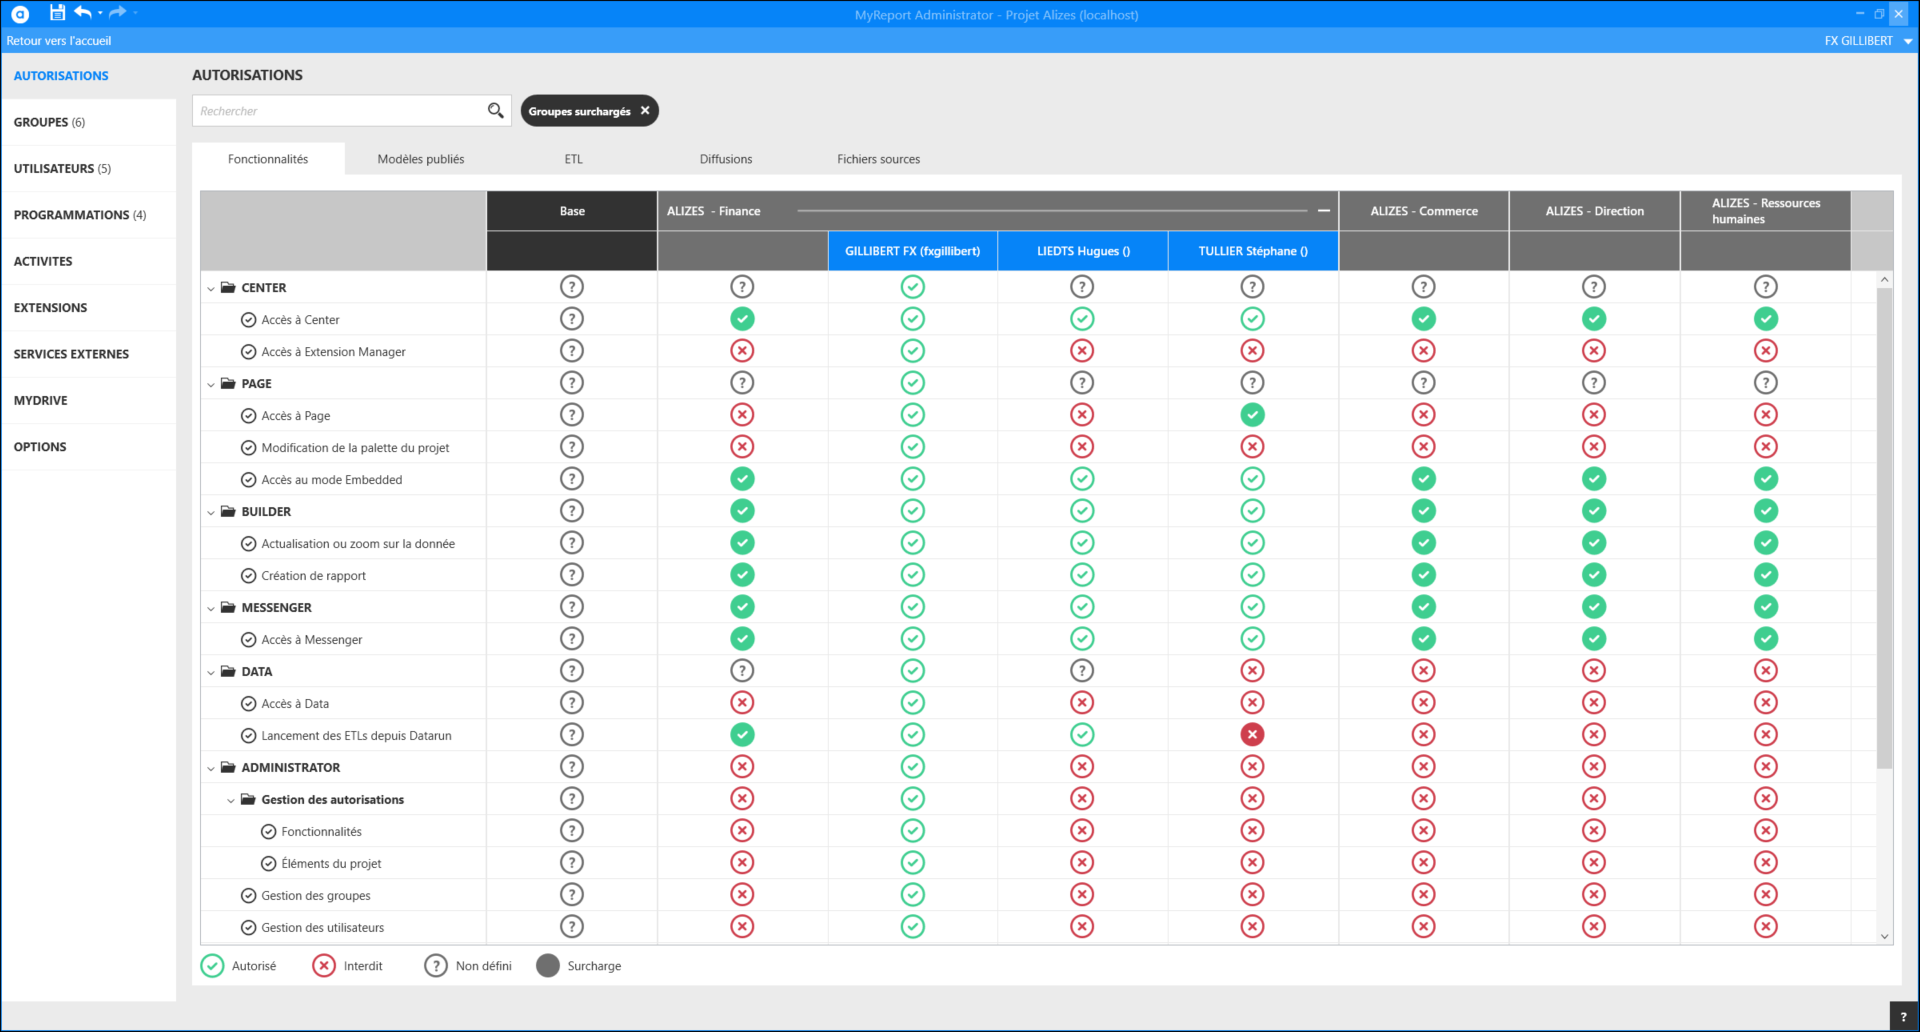Open the Fichiers sources tab
Screen dimensions: 1920x1032
click(x=878, y=159)
